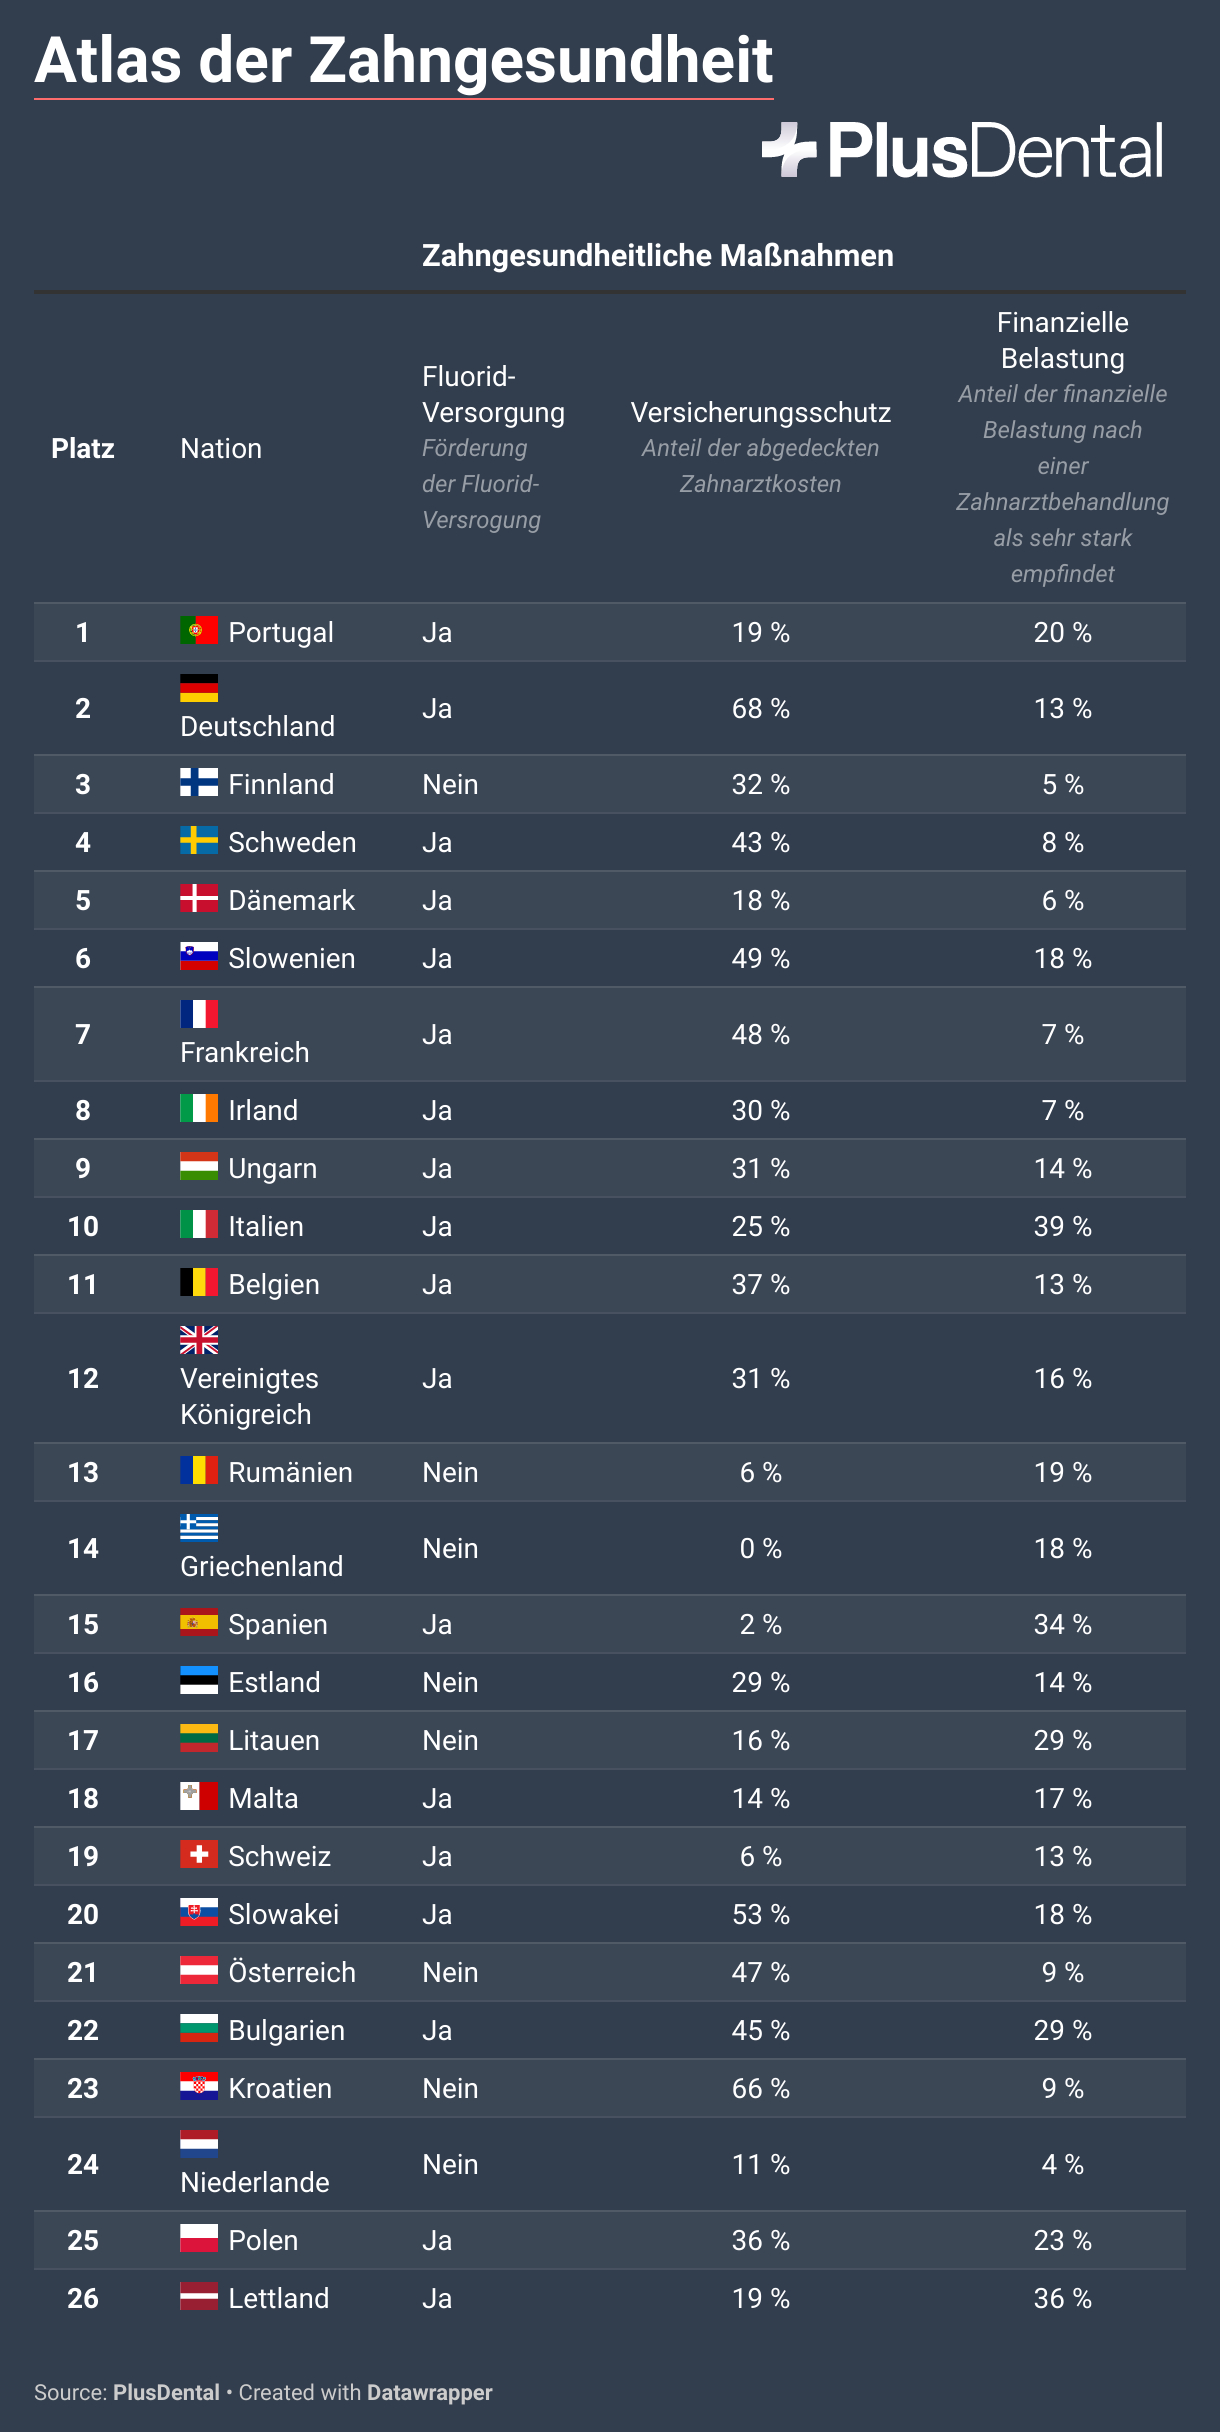
Task: Click Österreich's Nein fluoride cell
Action: click(450, 1973)
